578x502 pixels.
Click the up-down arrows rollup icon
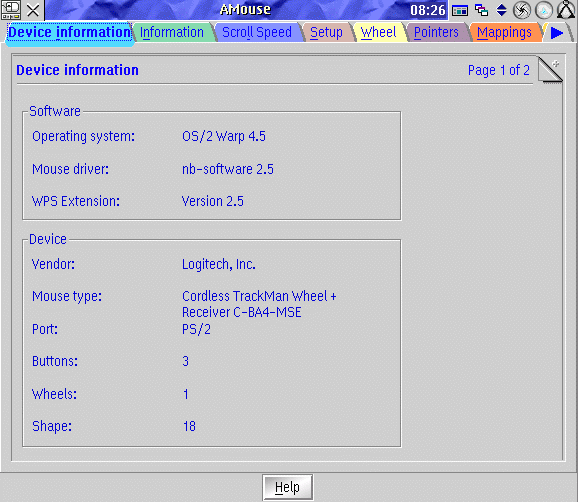click(501, 10)
